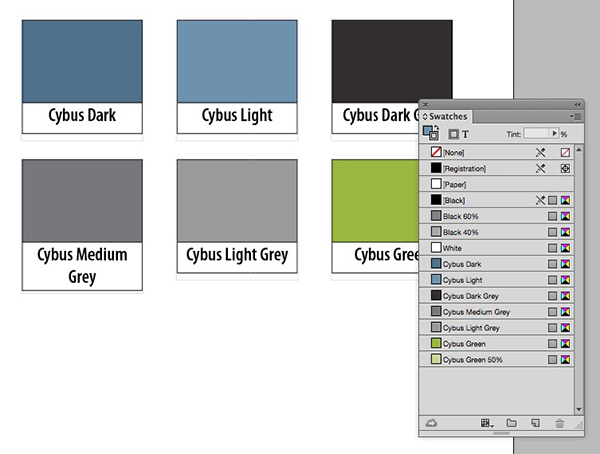600x454 pixels.
Task: Click the scrollbar up arrow in Swatches list
Action: coord(579,150)
